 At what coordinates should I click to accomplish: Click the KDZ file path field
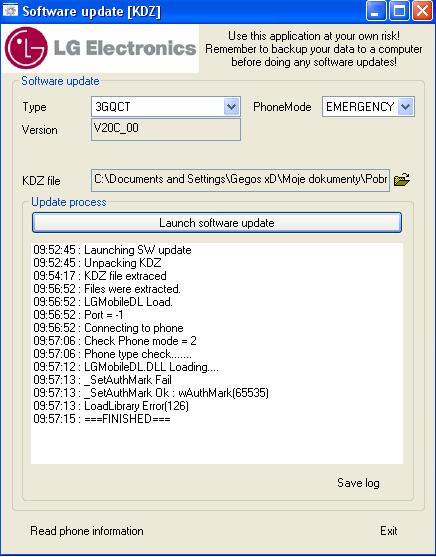click(241, 180)
